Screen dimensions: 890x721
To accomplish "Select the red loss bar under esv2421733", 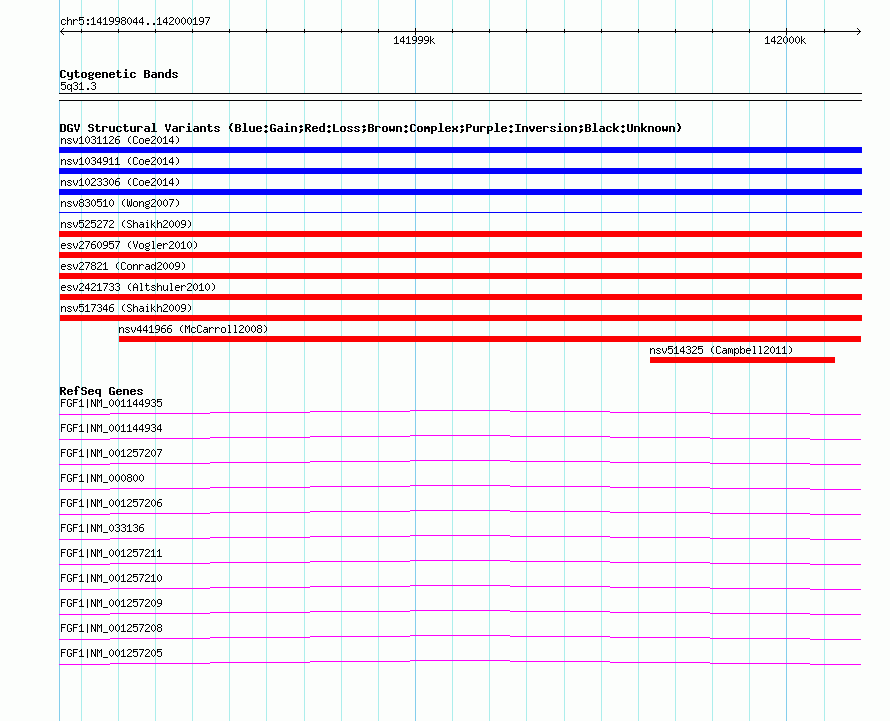I will click(x=460, y=297).
